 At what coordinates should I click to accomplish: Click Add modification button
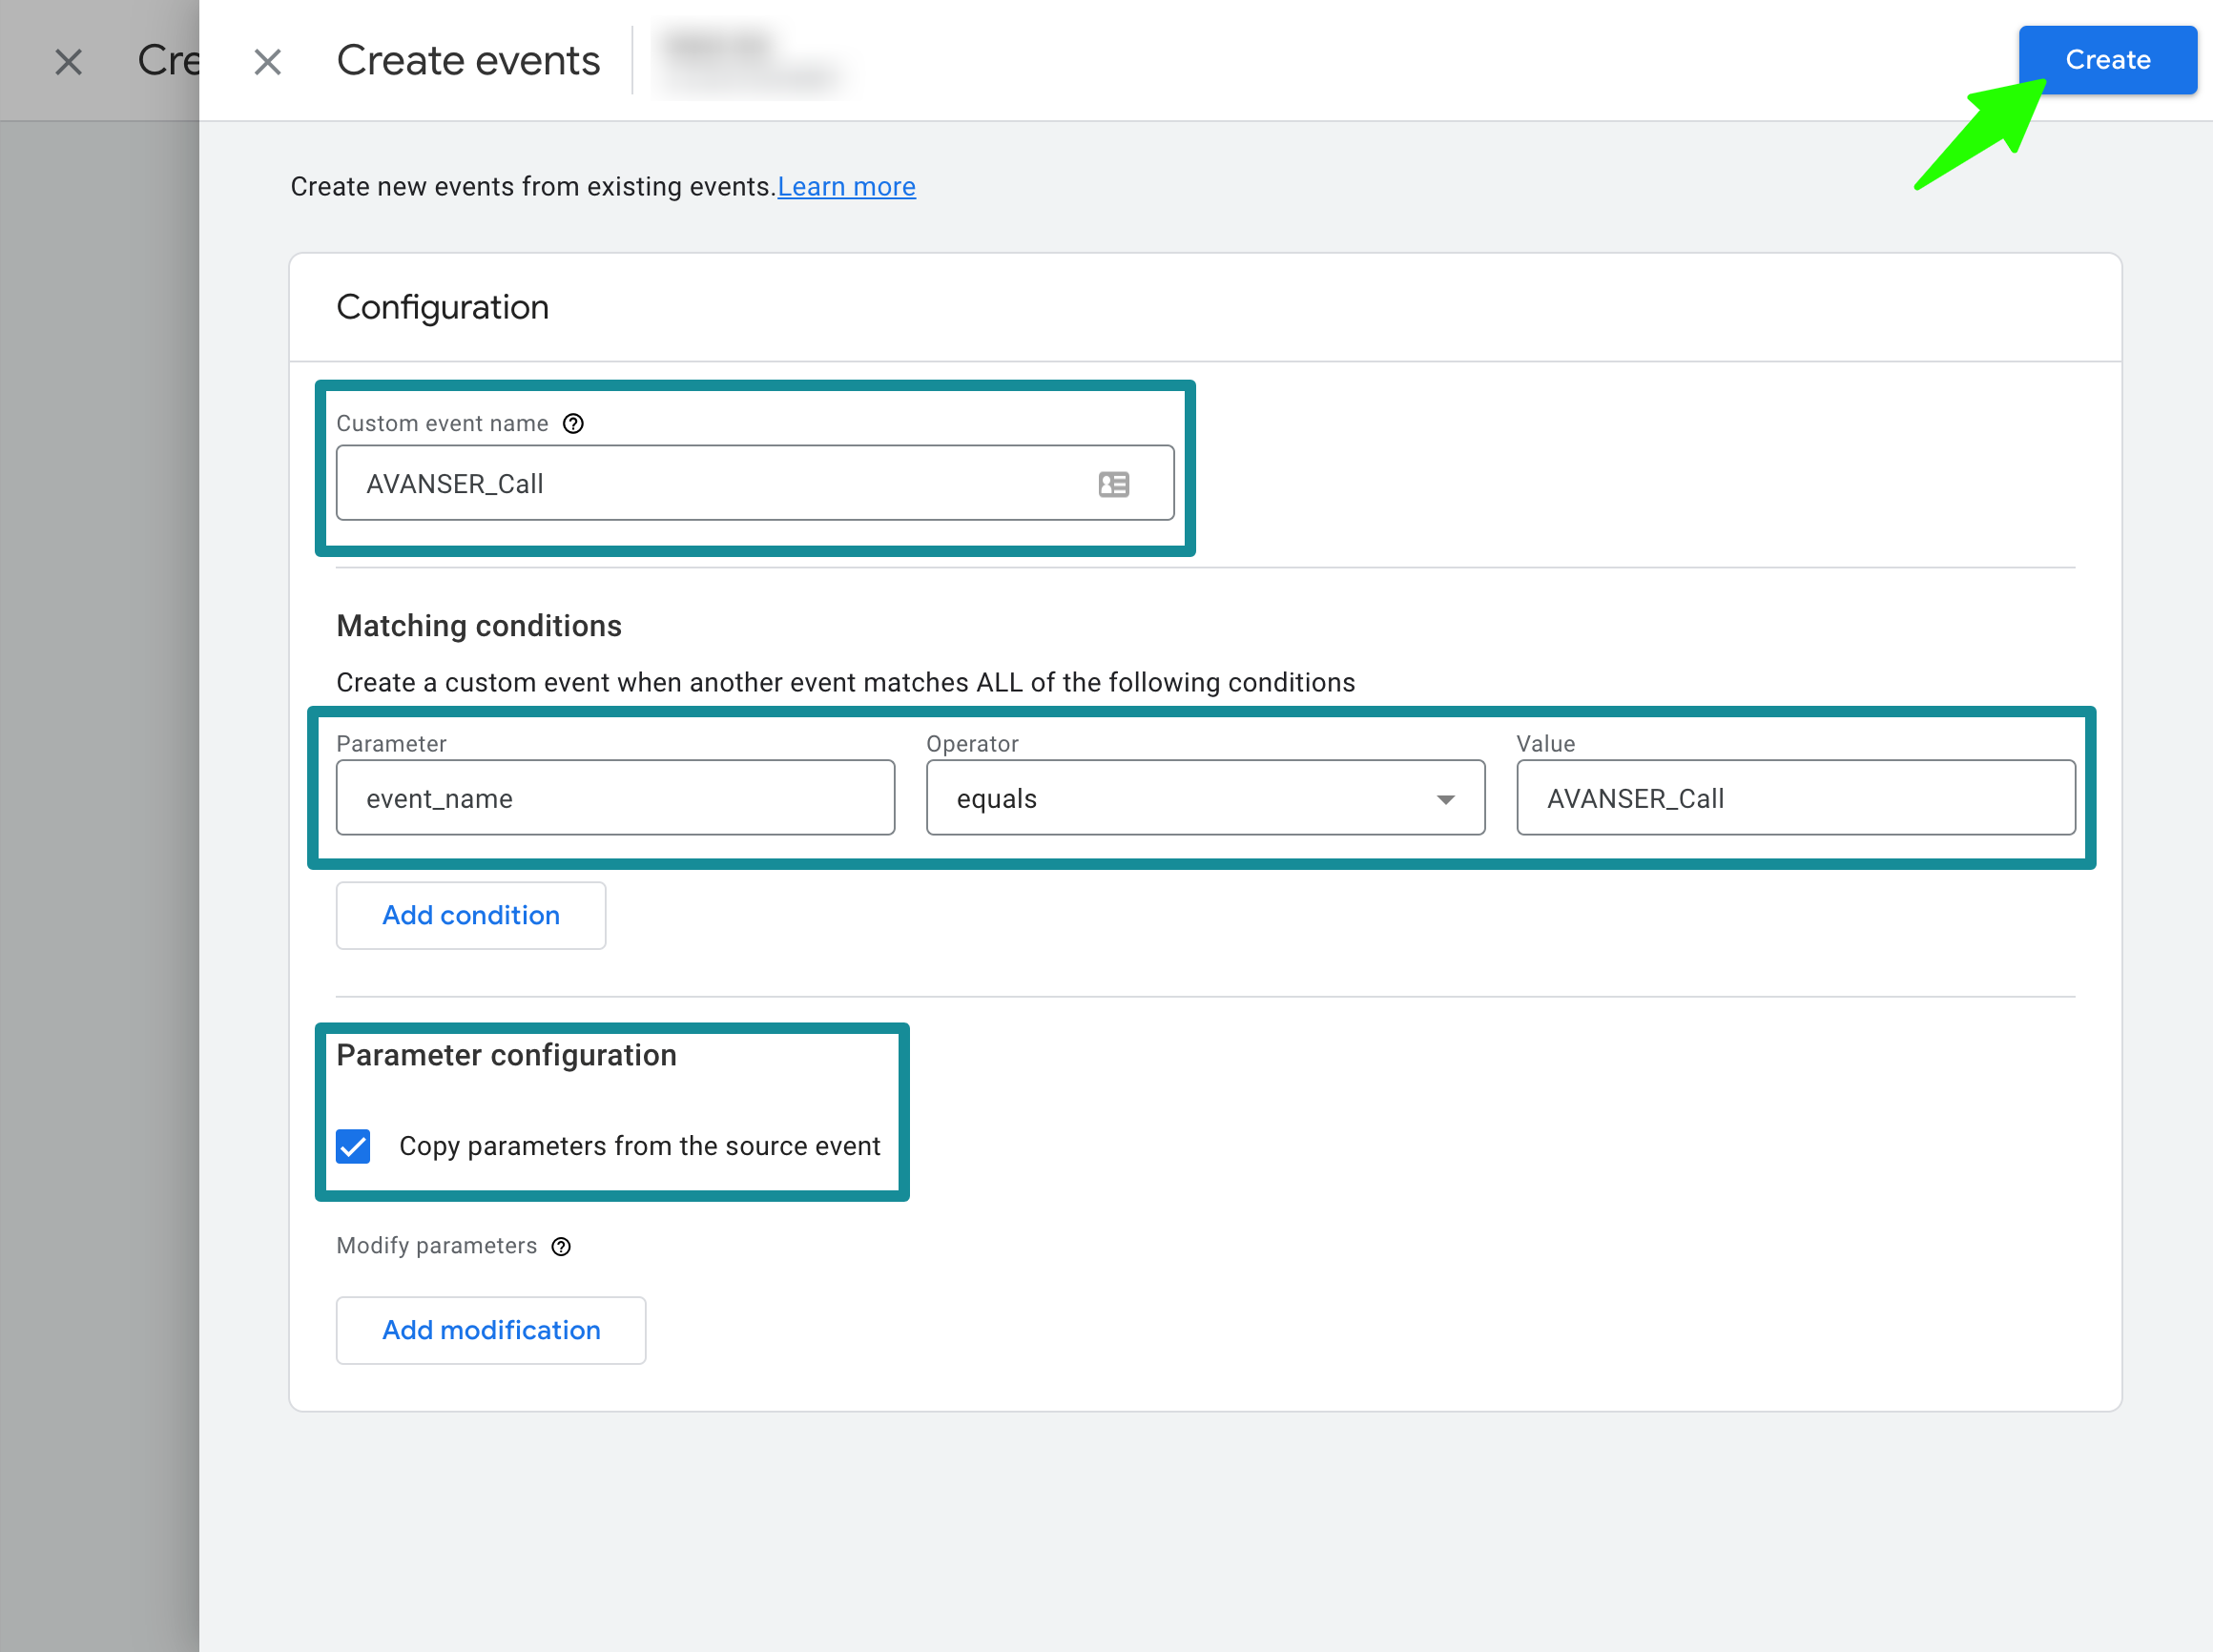coord(490,1330)
